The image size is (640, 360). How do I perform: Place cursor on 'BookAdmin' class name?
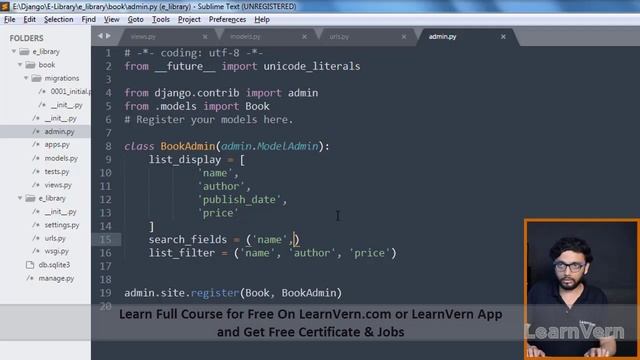tap(187, 146)
